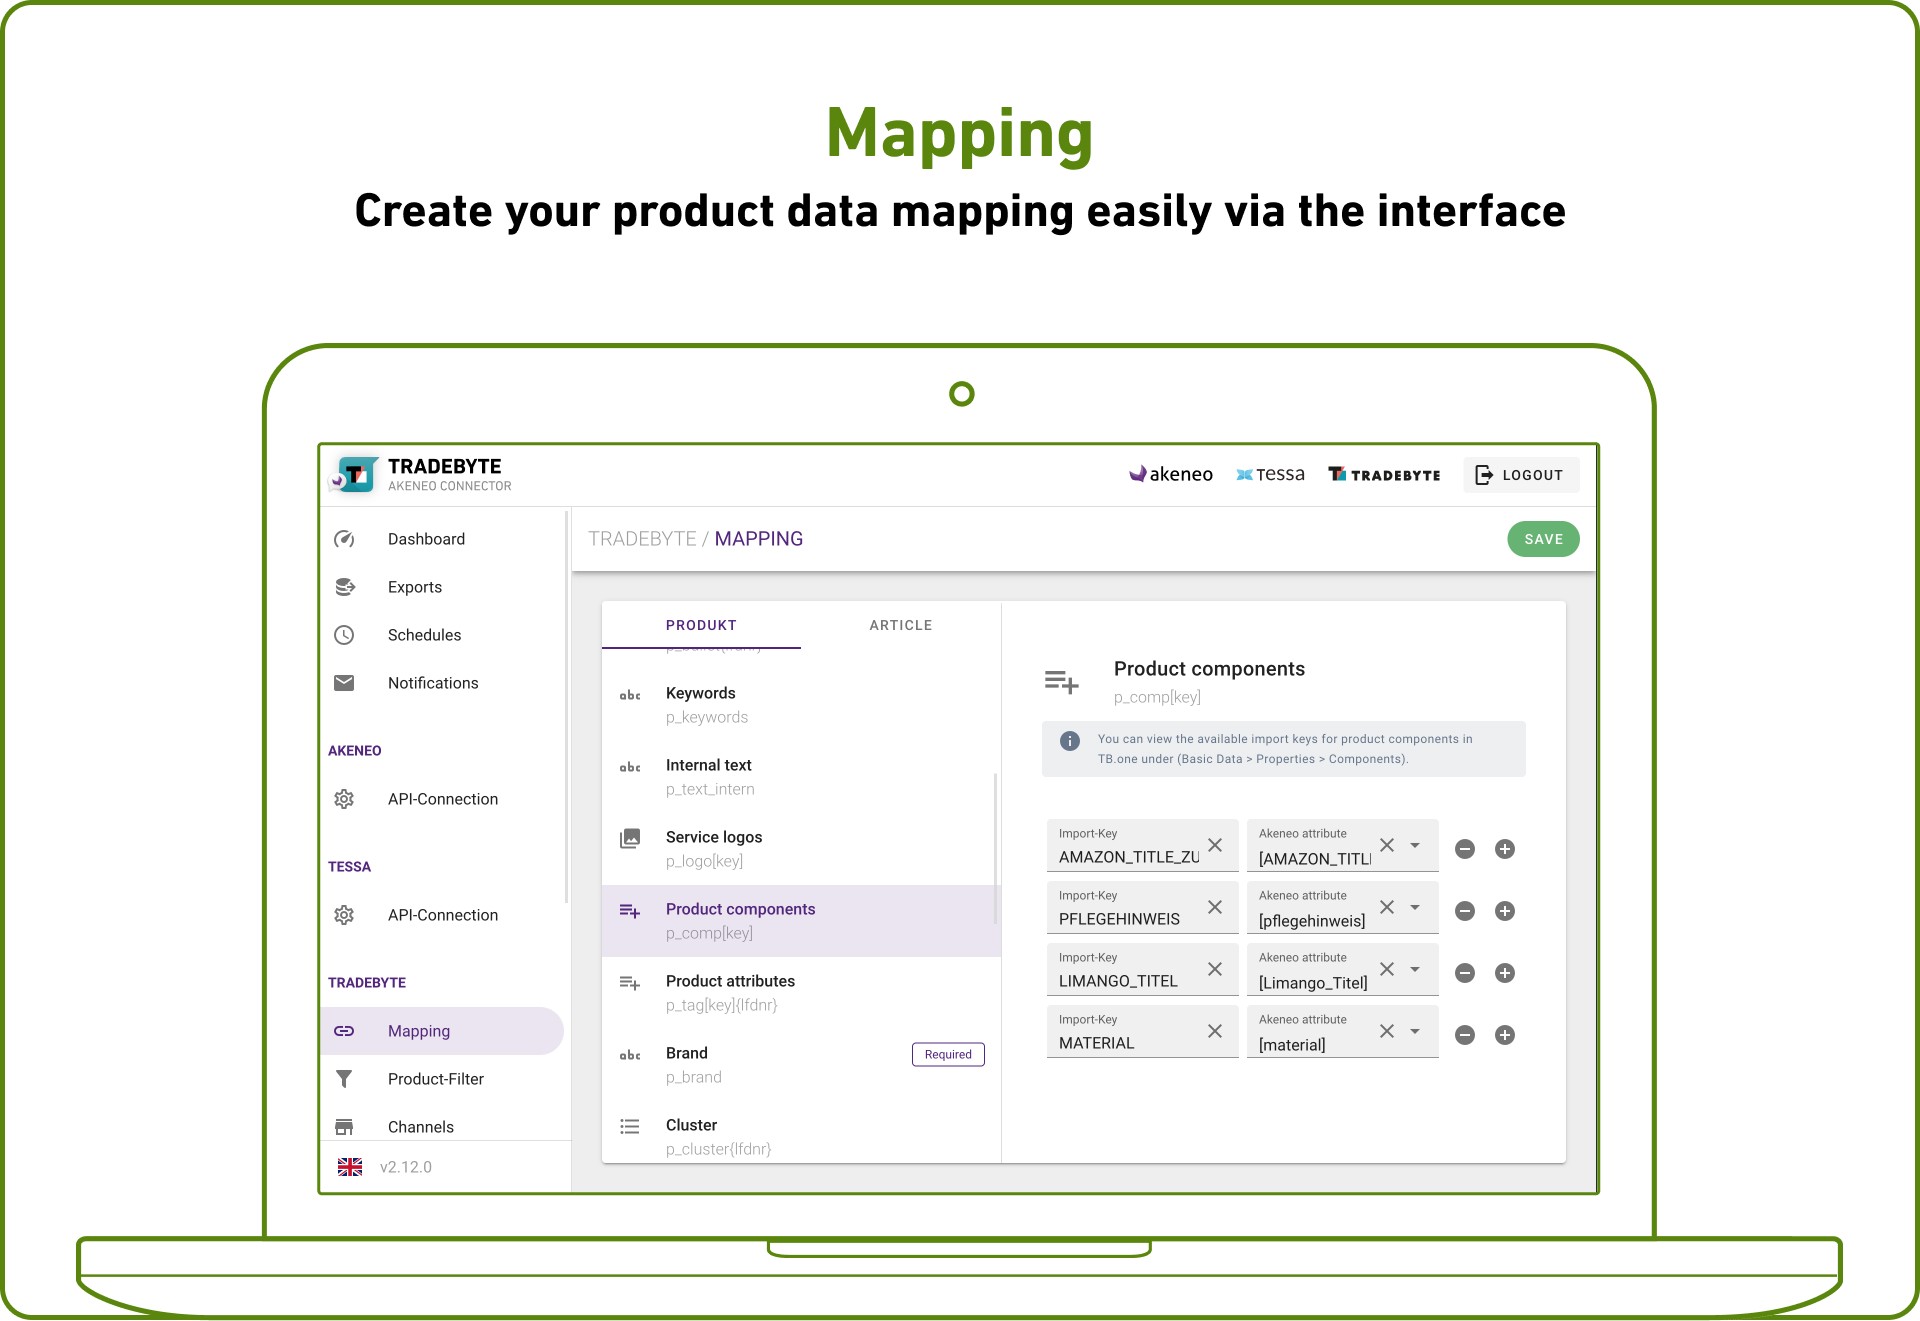Image resolution: width=1920 pixels, height=1321 pixels.
Task: Add row after MATERIAL with plus icon
Action: tap(1505, 1035)
